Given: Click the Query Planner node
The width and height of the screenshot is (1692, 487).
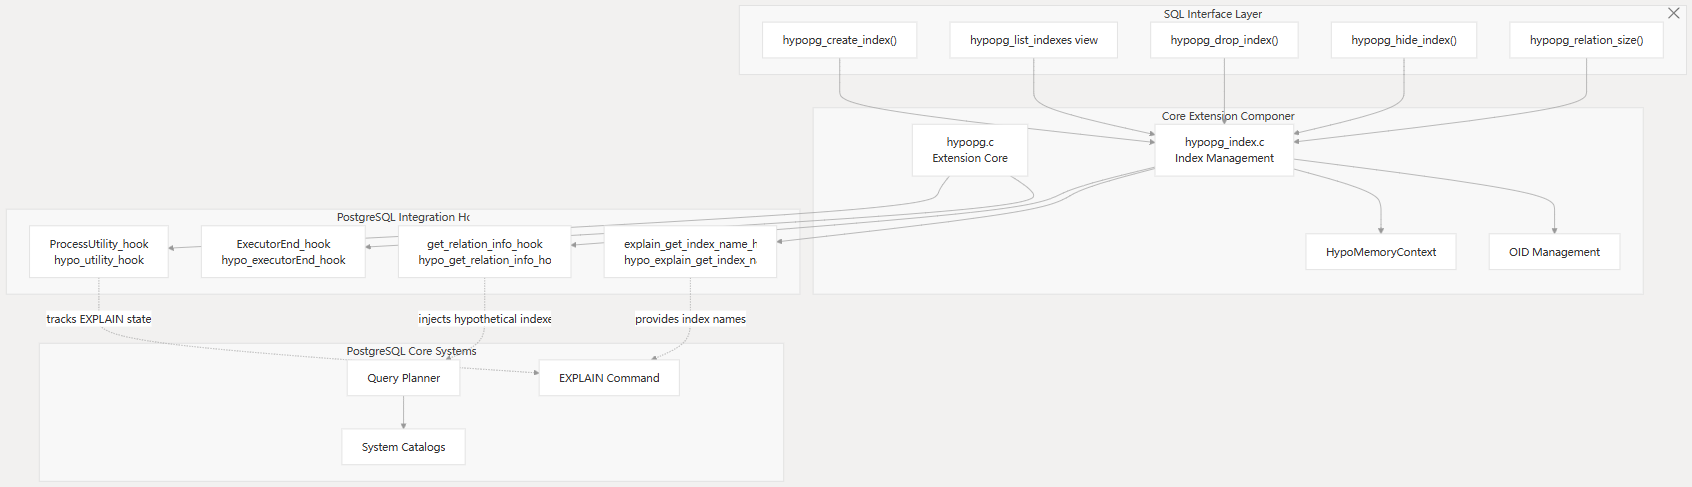Looking at the screenshot, I should pos(404,378).
